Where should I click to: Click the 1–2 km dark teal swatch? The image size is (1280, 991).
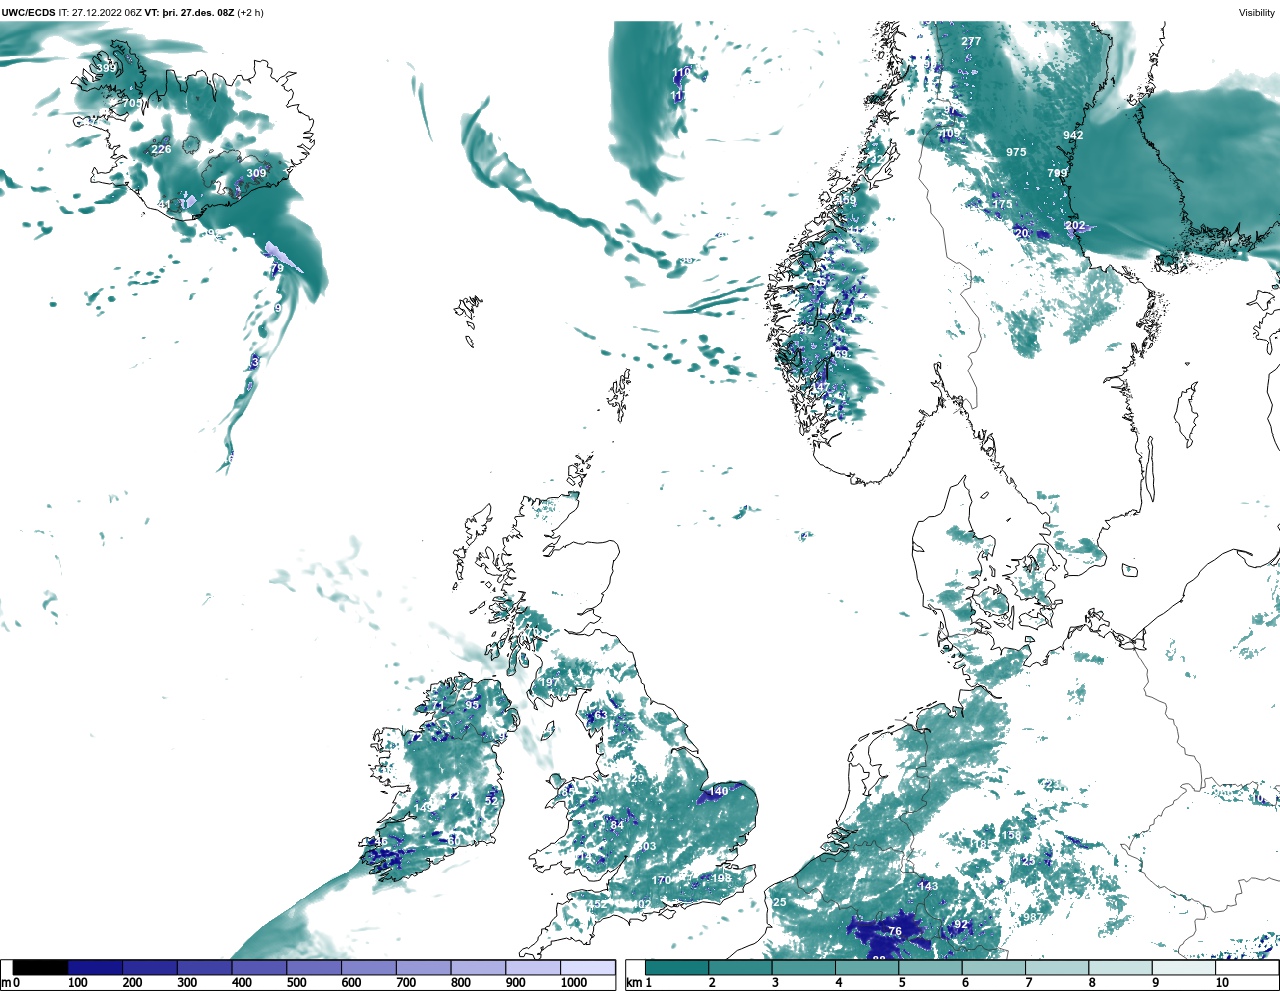tap(677, 968)
